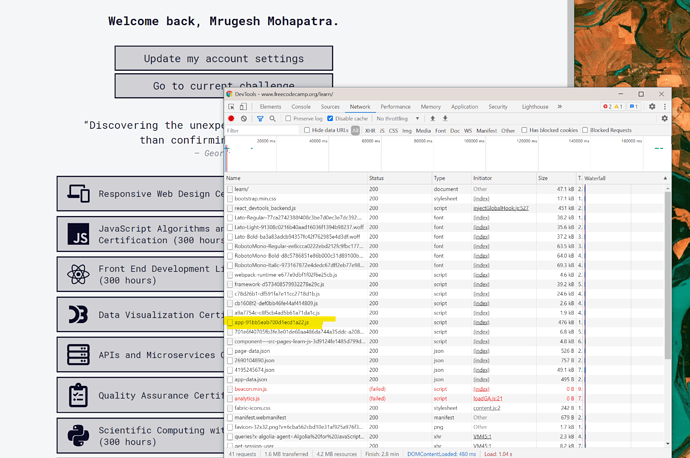Click the export HAR download arrow
Viewport: 690px width, 458px height.
(x=445, y=118)
